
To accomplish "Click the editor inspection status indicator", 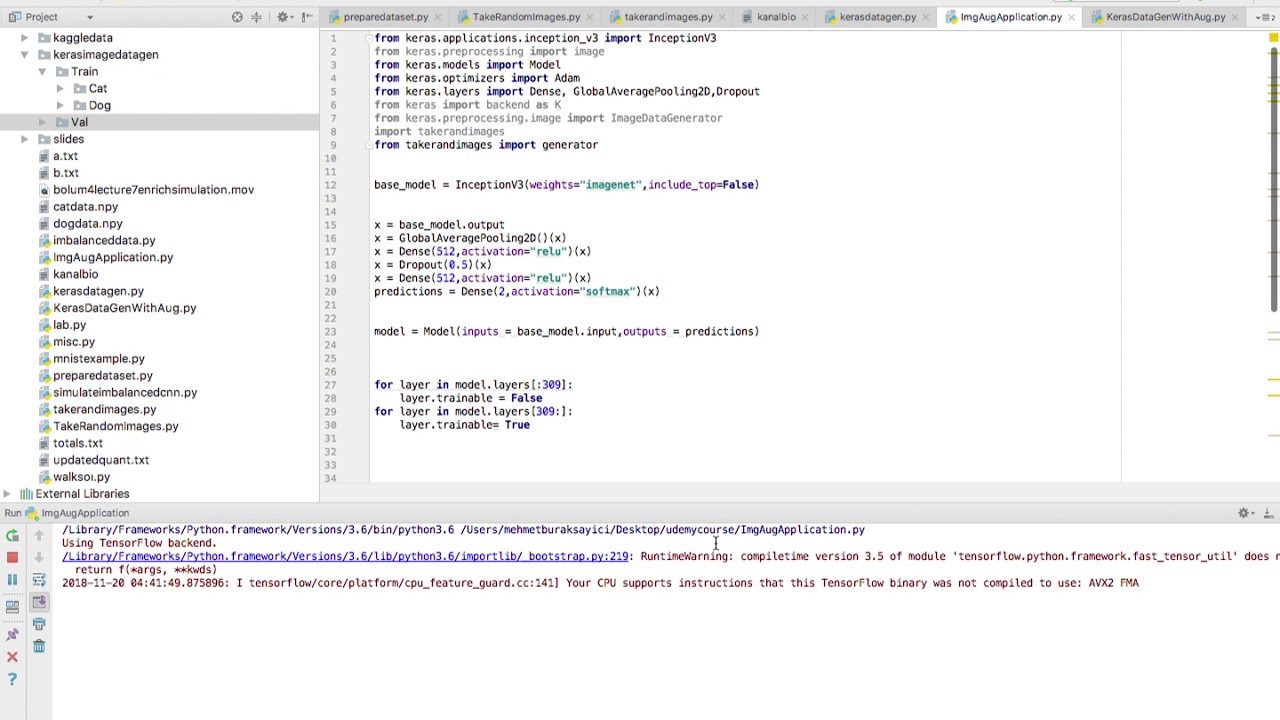I will pyautogui.click(x=1273, y=38).
